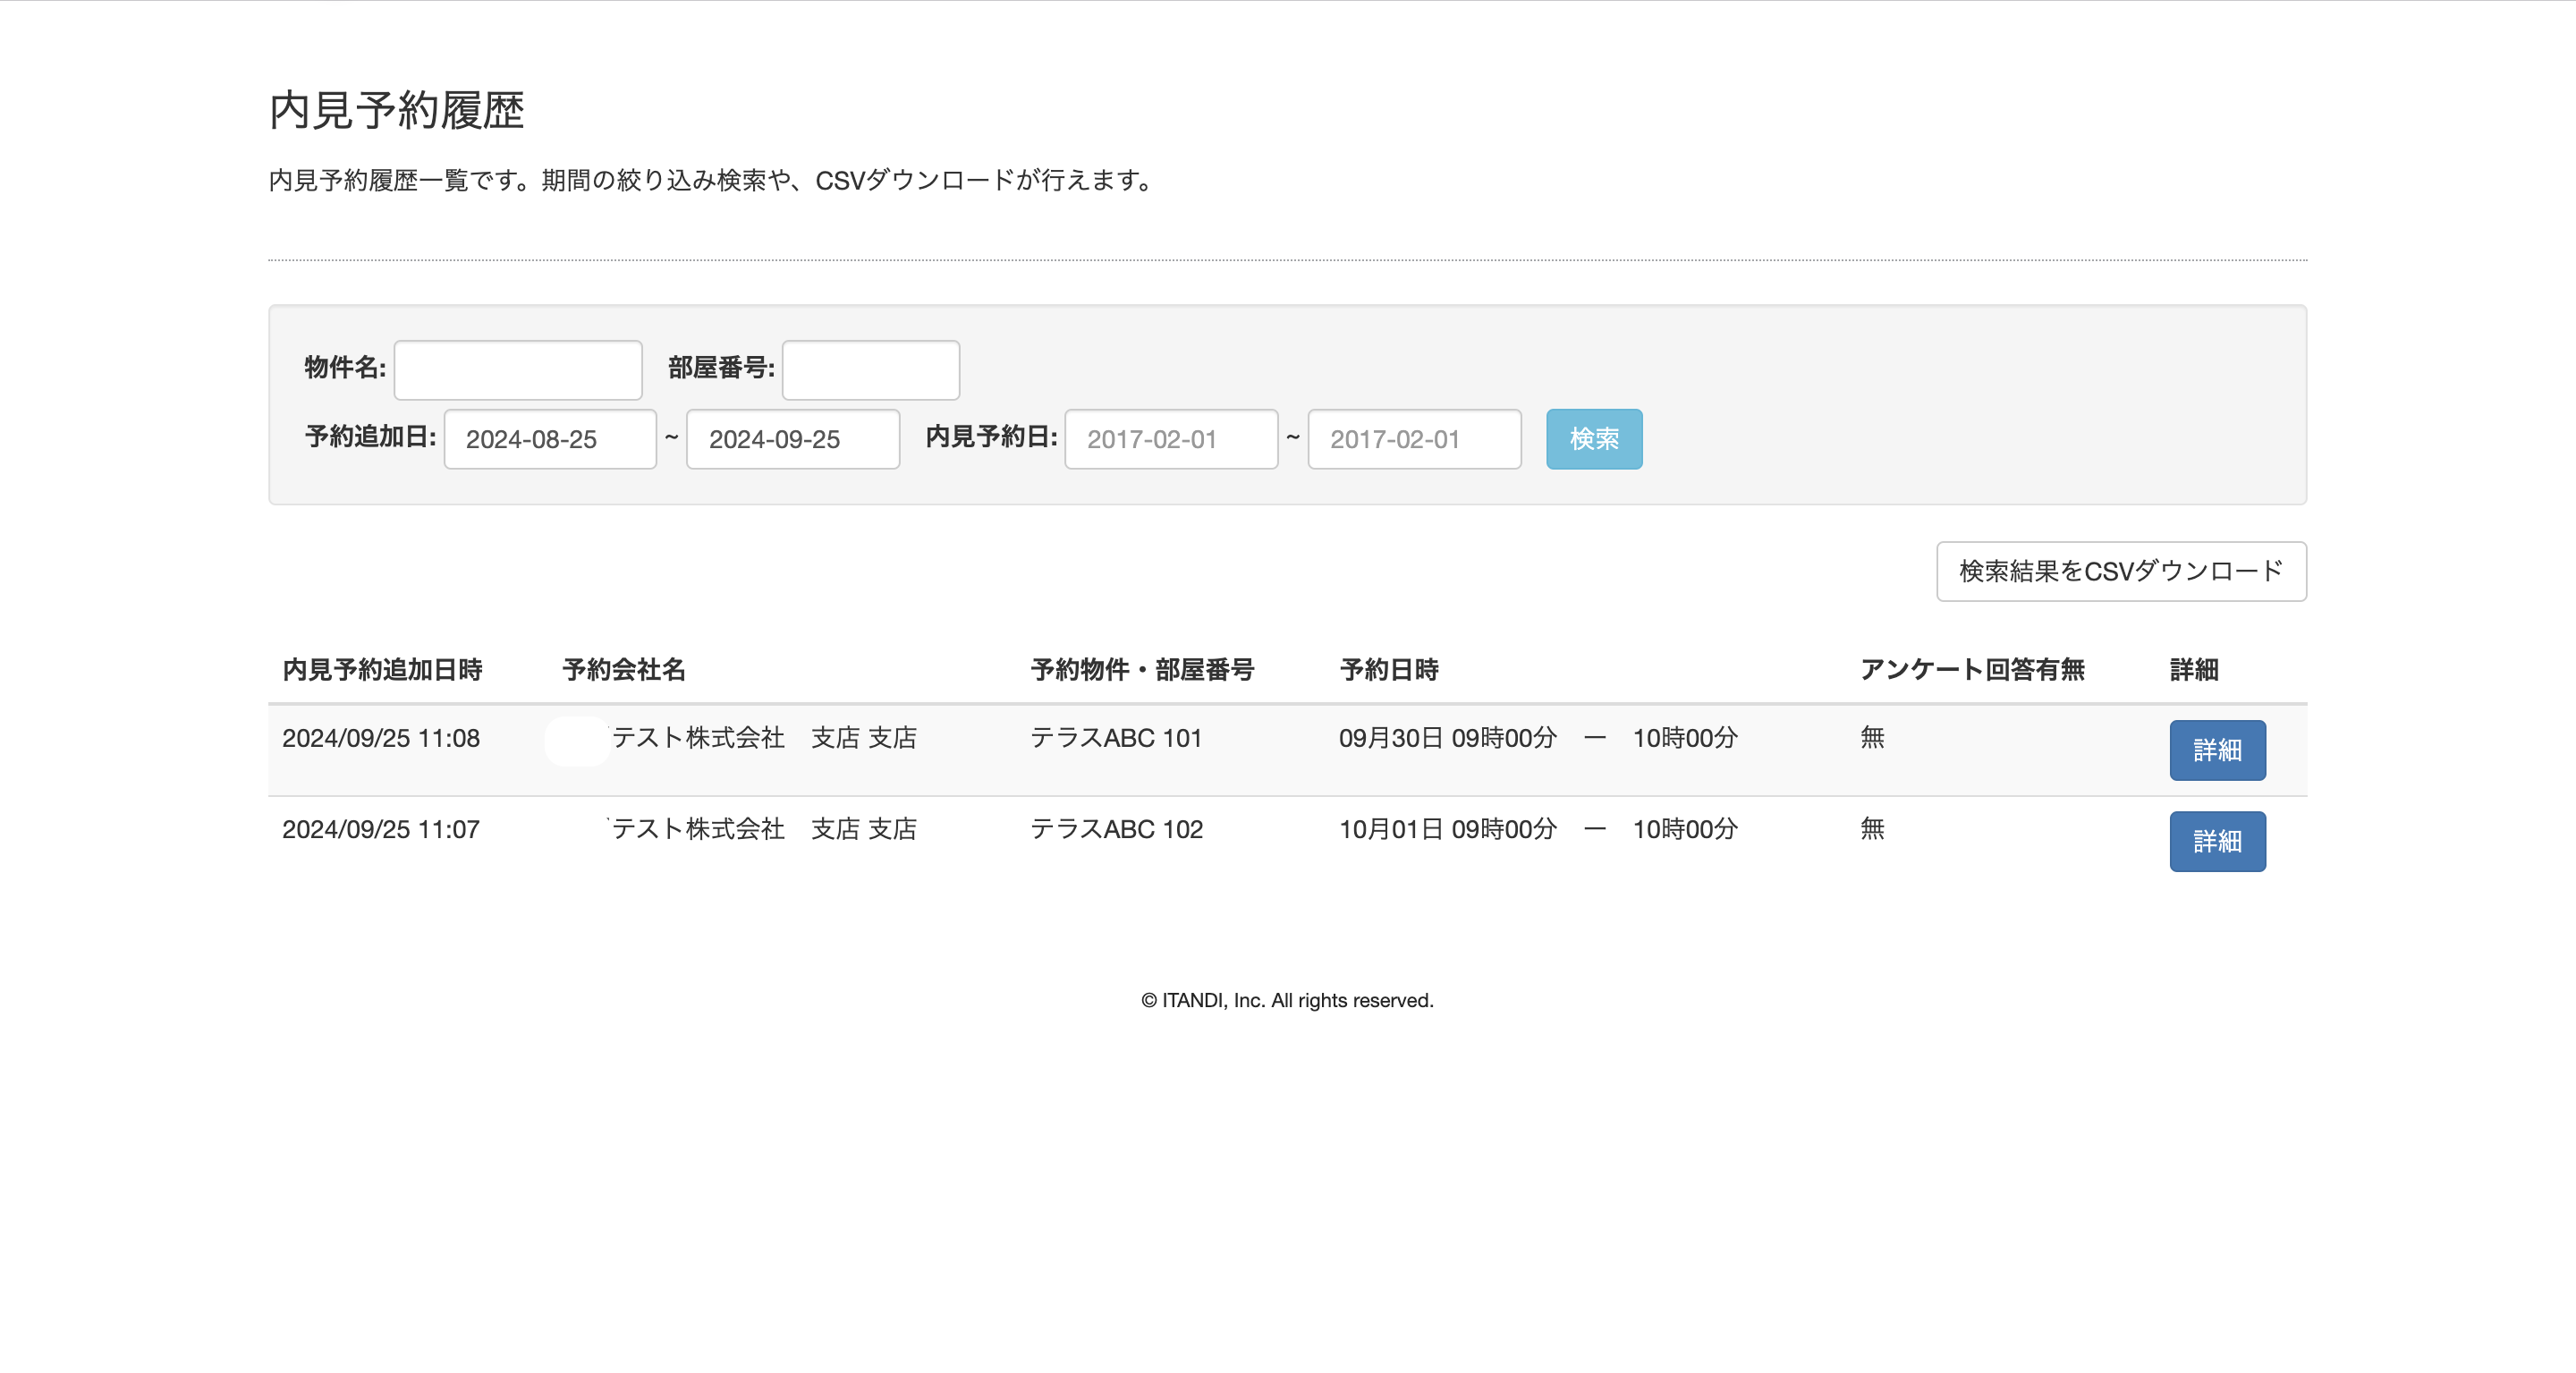Click 無 survey status for テラスABC 101
This screenshot has height=1373, width=2576.
pos(1872,738)
